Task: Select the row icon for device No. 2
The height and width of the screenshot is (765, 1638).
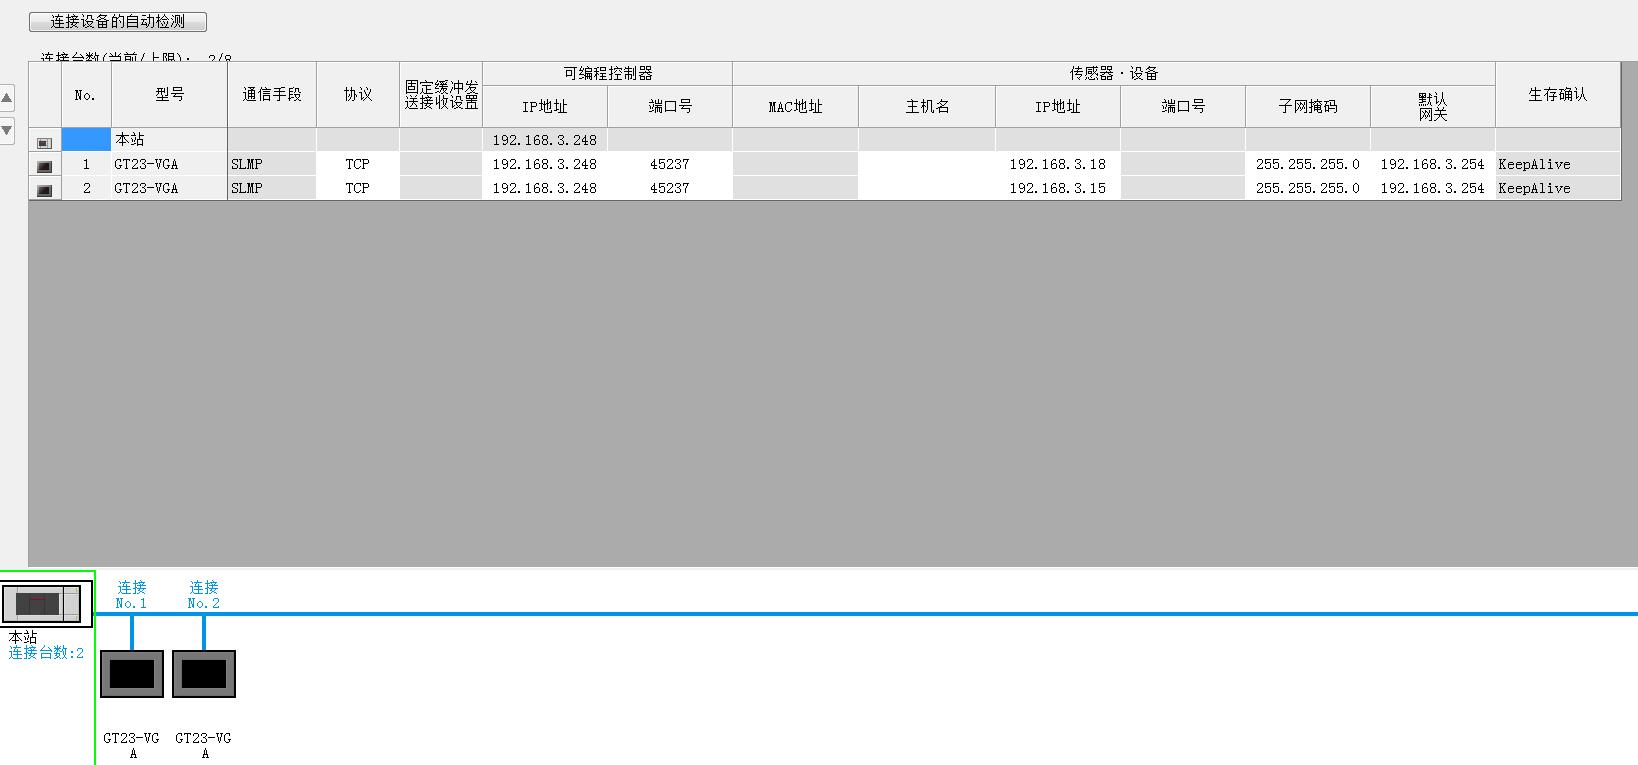Action: click(44, 189)
